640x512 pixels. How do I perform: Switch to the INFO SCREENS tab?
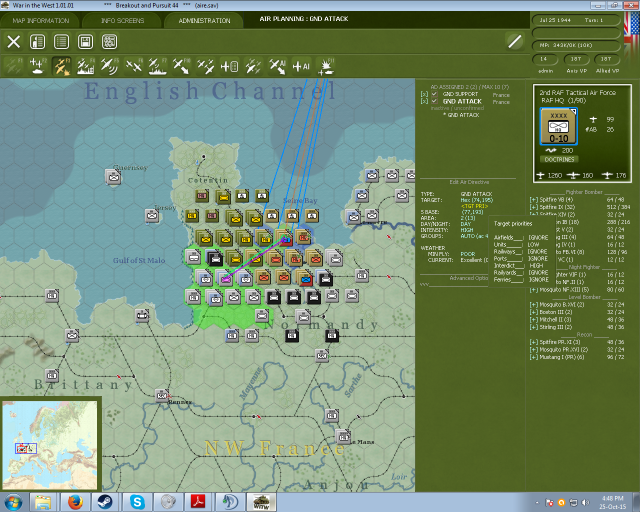pos(122,20)
